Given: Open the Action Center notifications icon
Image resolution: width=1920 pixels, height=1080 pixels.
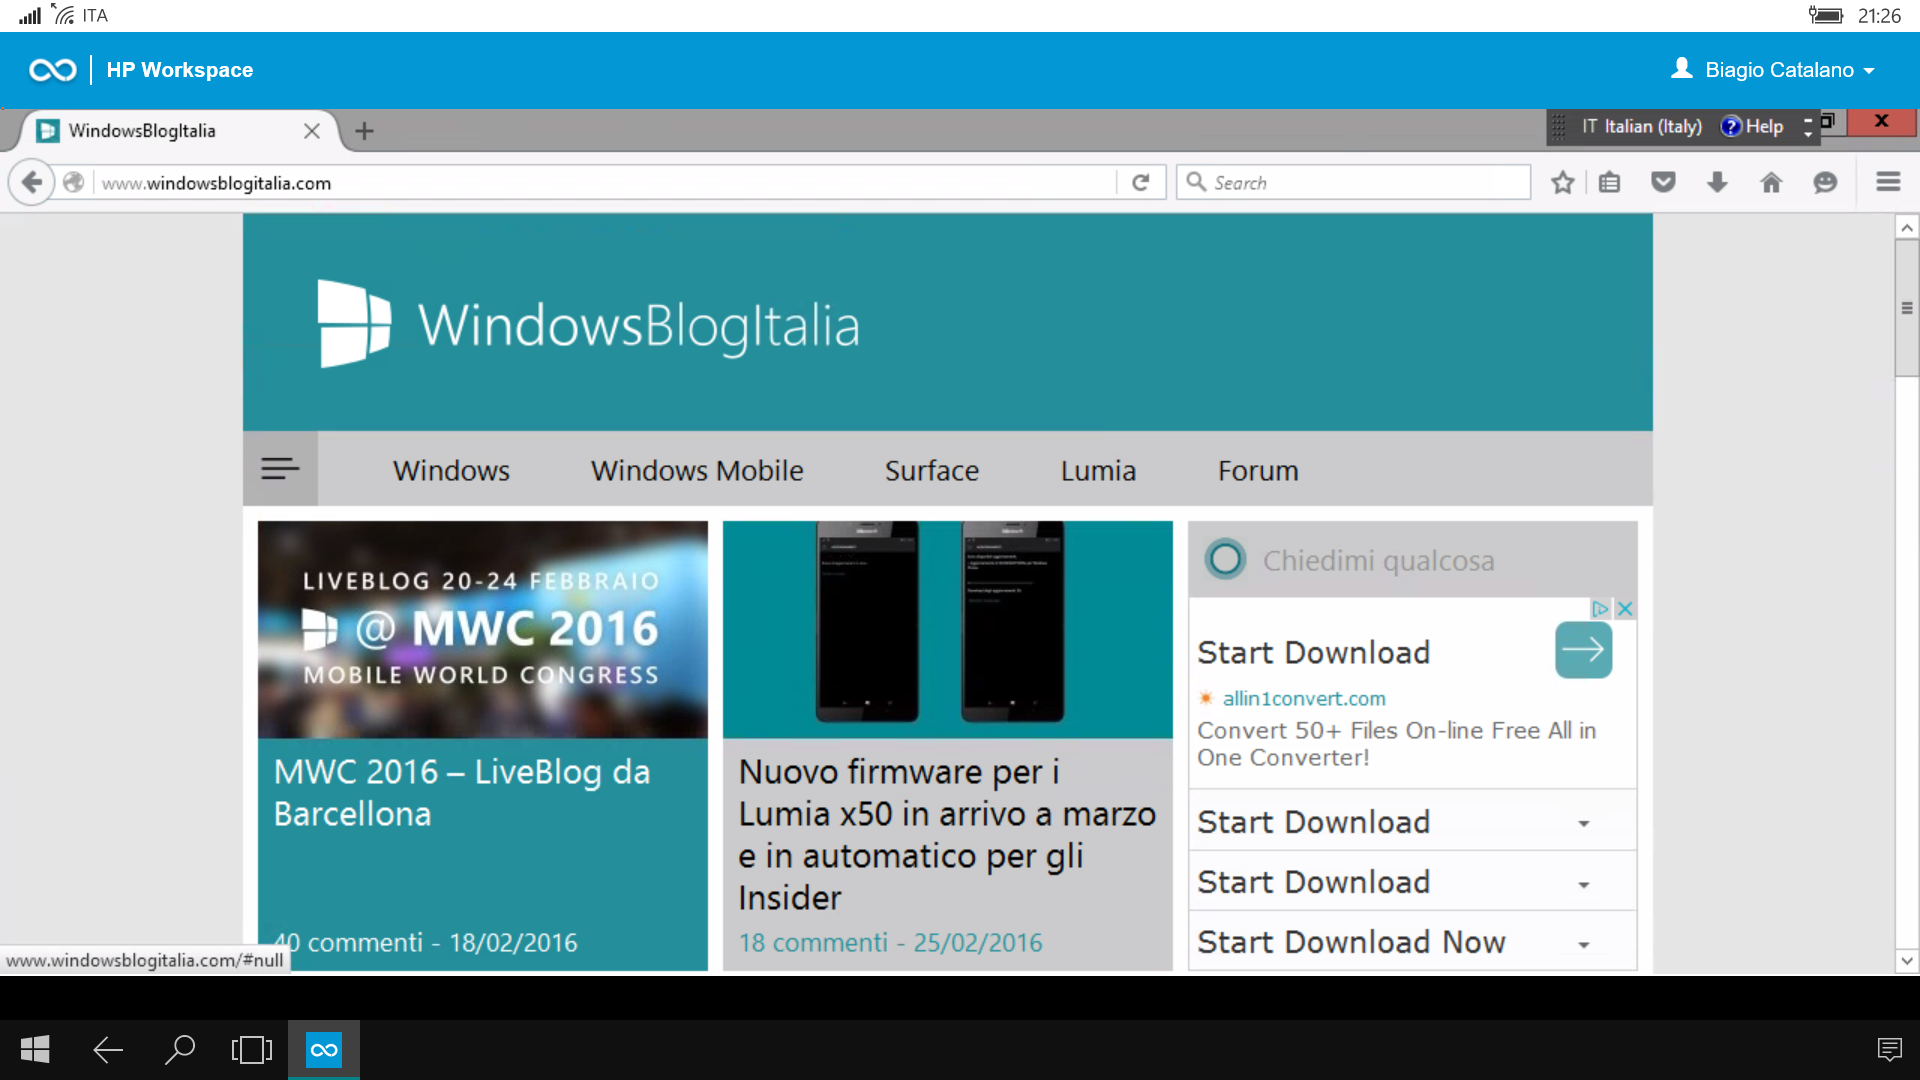Looking at the screenshot, I should tap(1889, 1050).
